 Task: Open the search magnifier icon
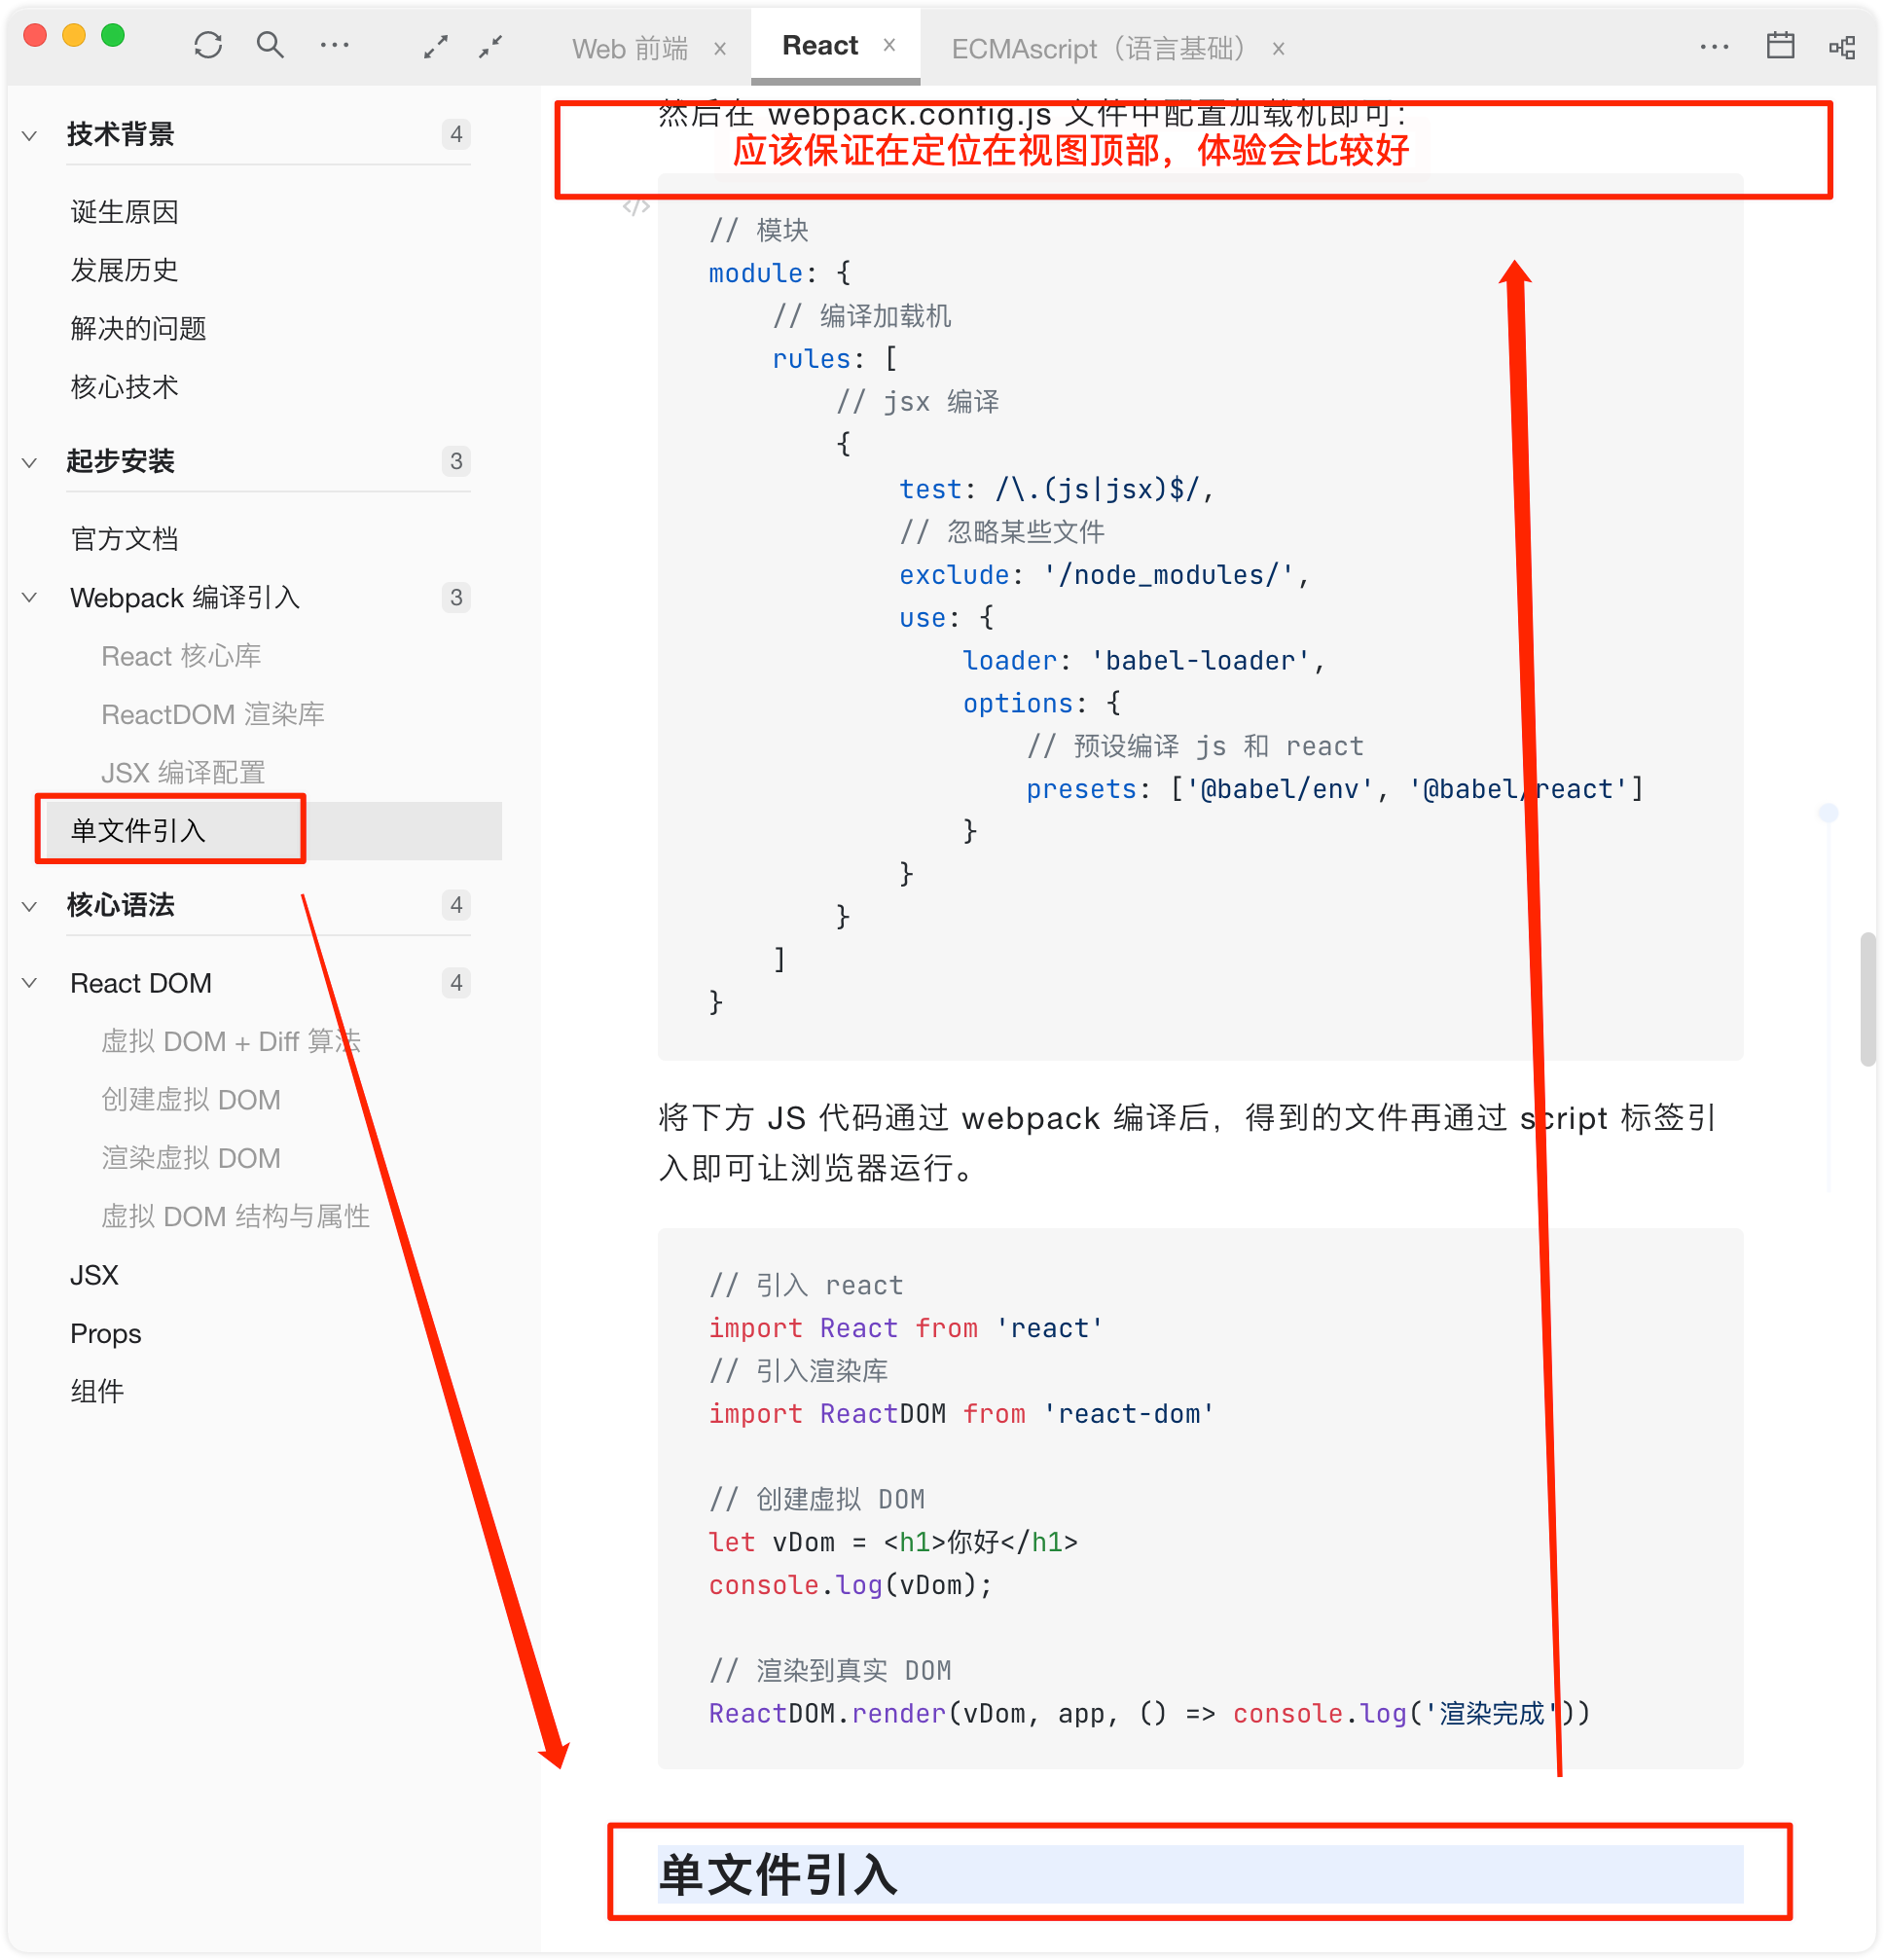coord(270,45)
